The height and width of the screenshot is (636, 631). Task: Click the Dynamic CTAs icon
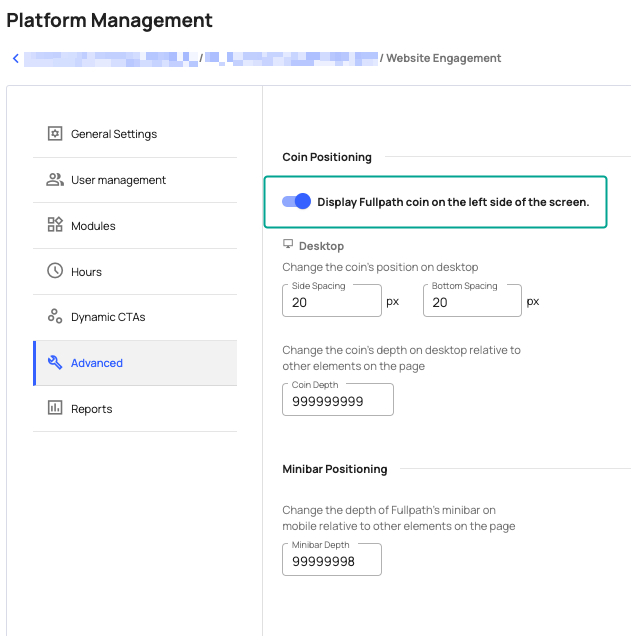55,317
